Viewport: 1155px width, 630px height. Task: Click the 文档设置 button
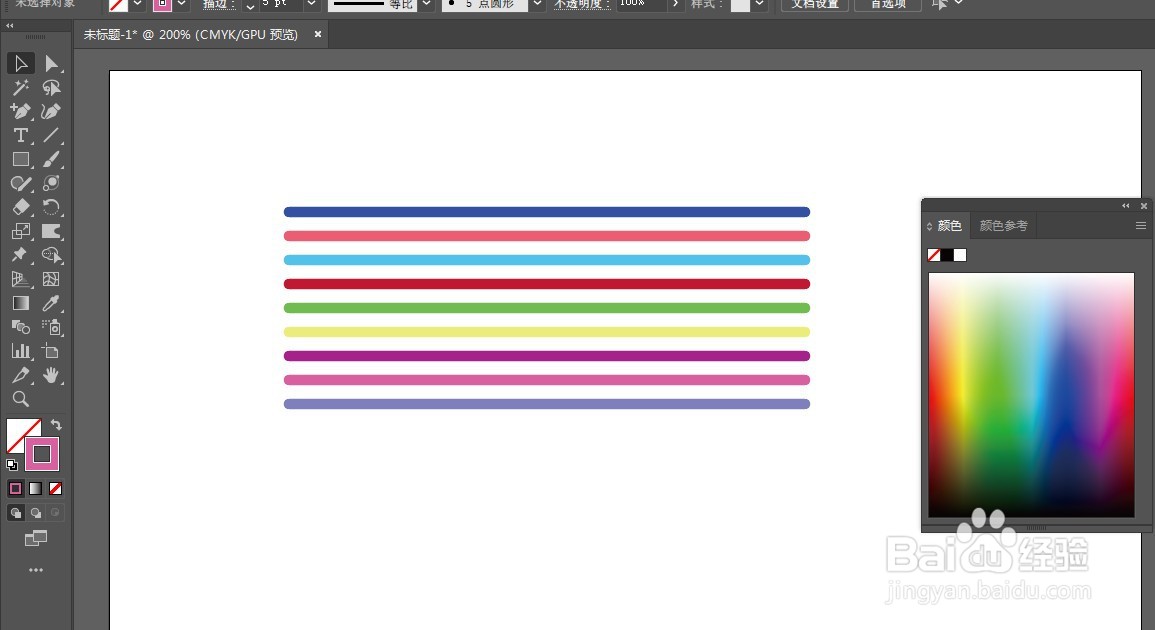[813, 5]
